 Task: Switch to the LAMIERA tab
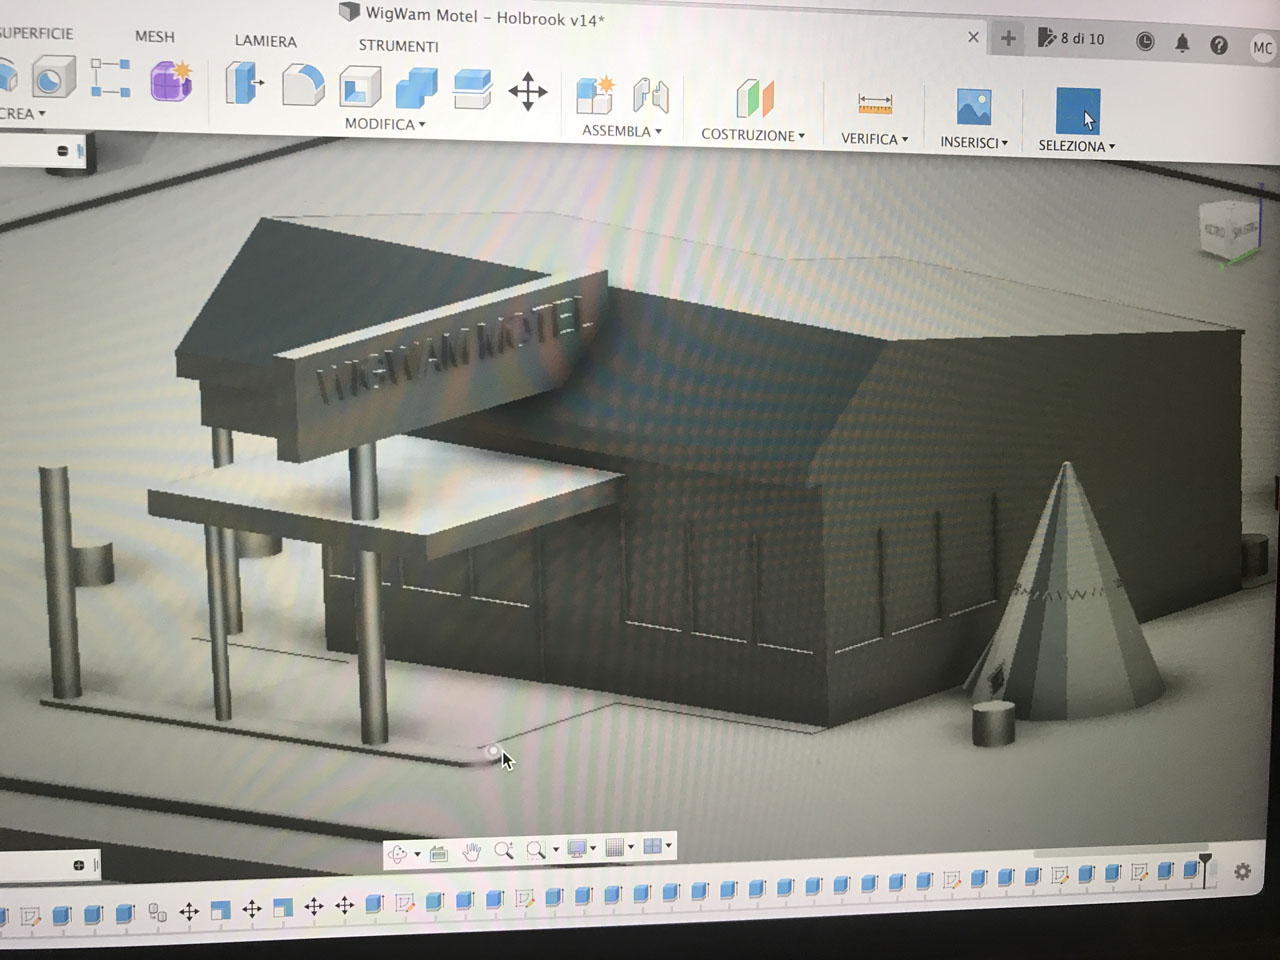(266, 41)
